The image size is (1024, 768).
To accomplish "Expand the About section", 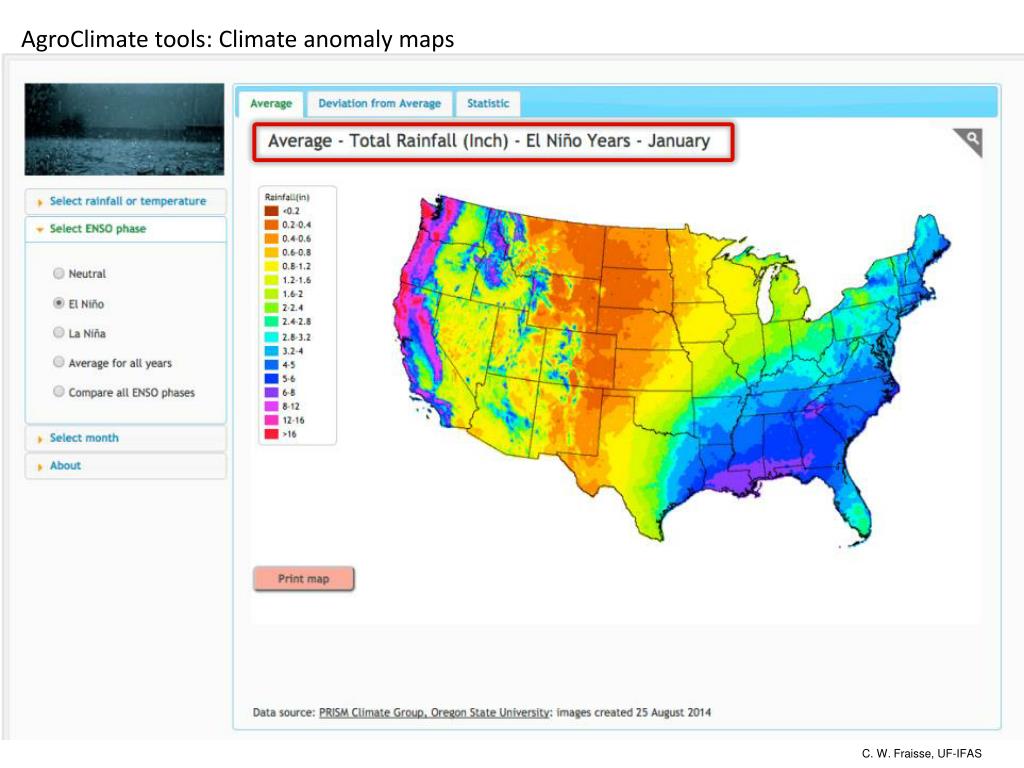I will (x=126, y=466).
